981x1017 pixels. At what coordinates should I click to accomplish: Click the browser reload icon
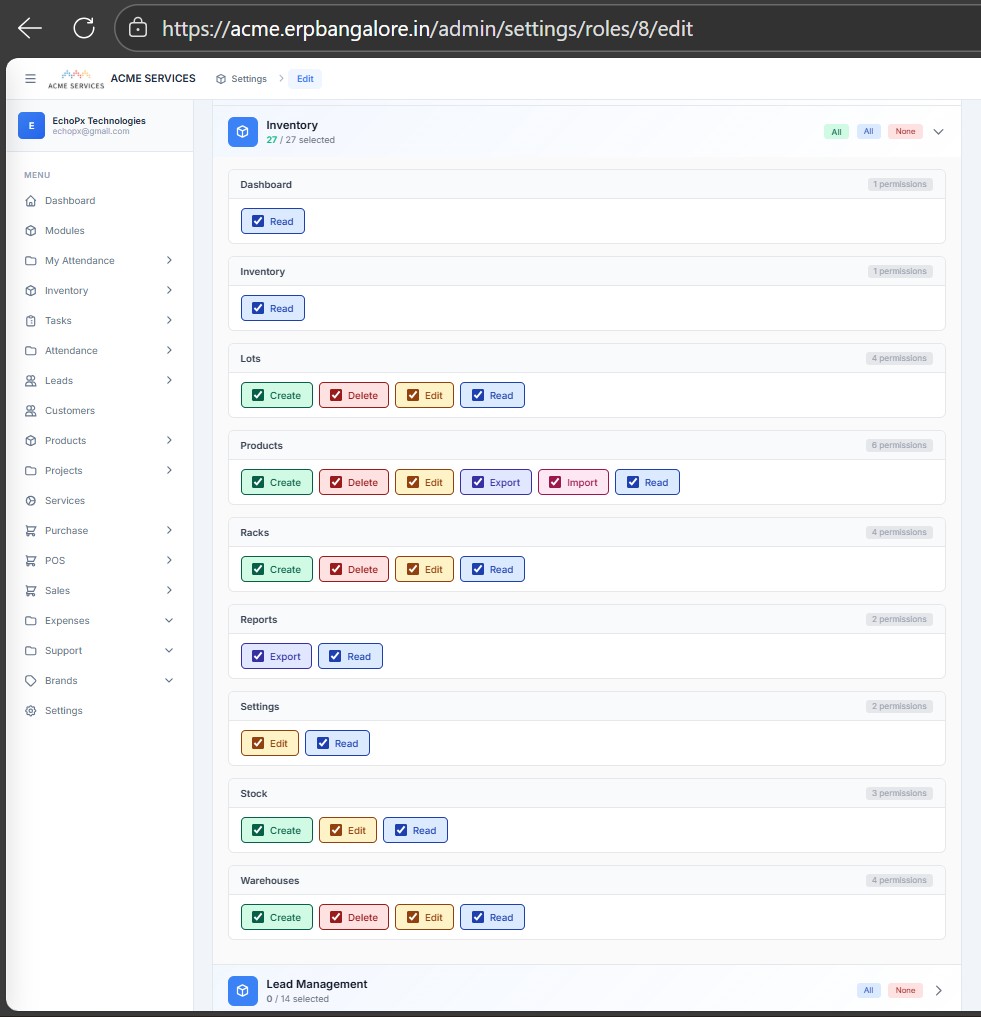click(x=84, y=28)
